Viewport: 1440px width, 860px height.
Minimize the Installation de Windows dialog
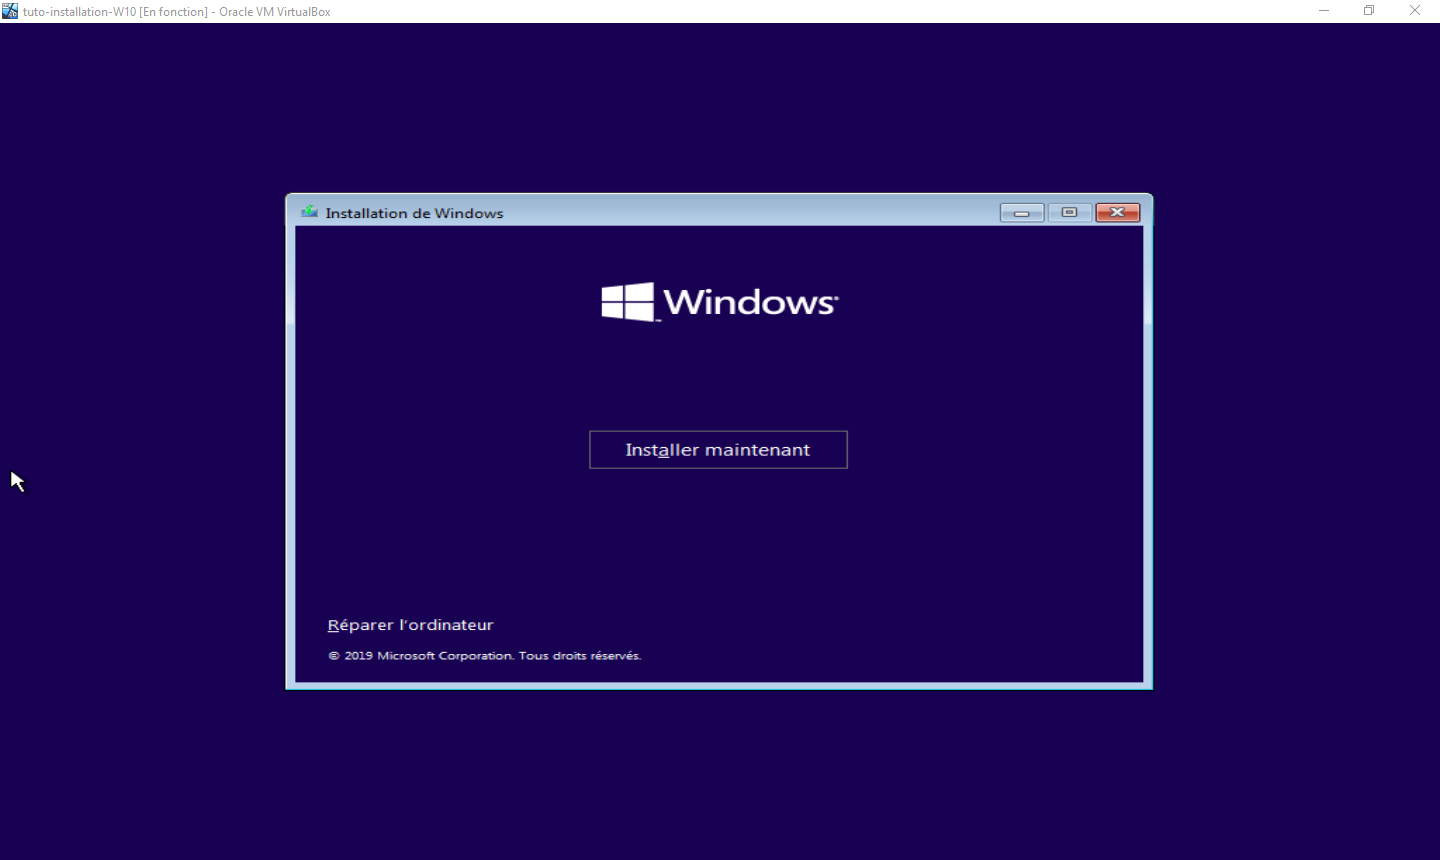pos(1021,212)
